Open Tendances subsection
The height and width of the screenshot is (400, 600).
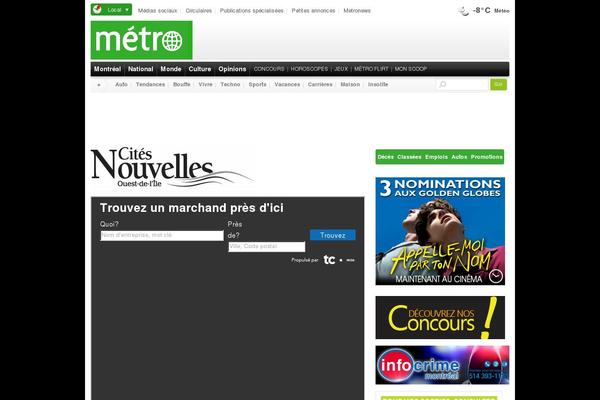tap(150, 84)
